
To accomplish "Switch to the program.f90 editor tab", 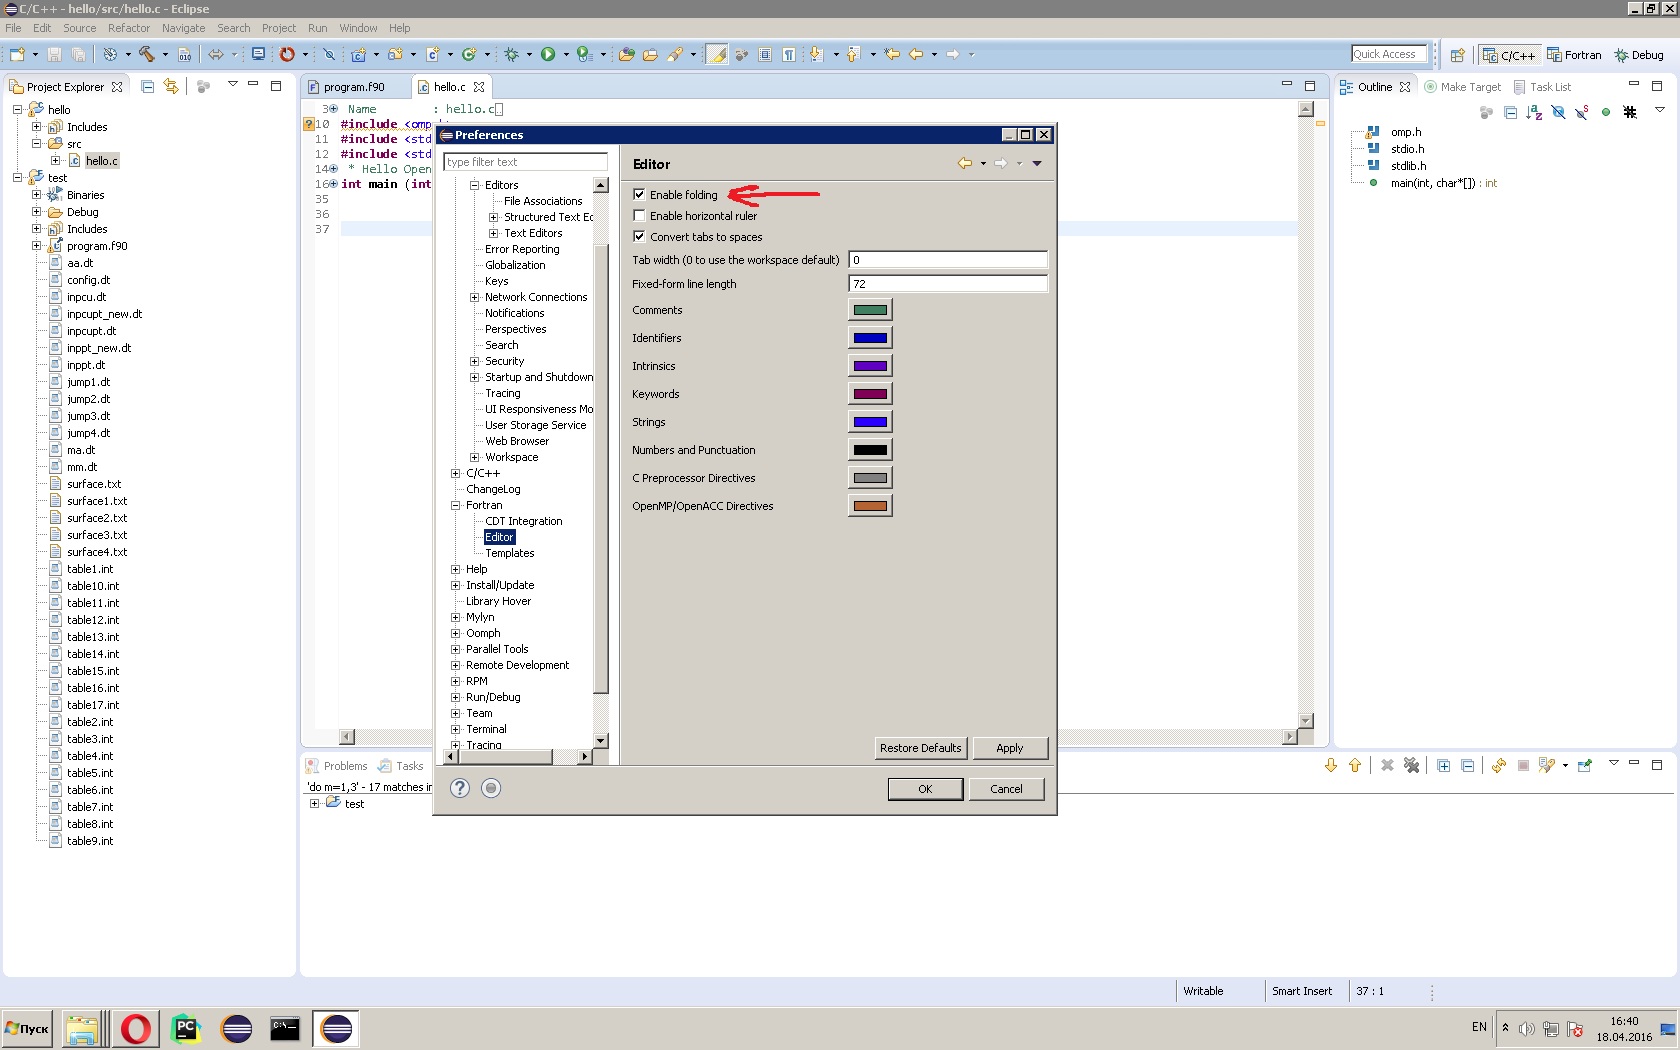I will point(354,87).
